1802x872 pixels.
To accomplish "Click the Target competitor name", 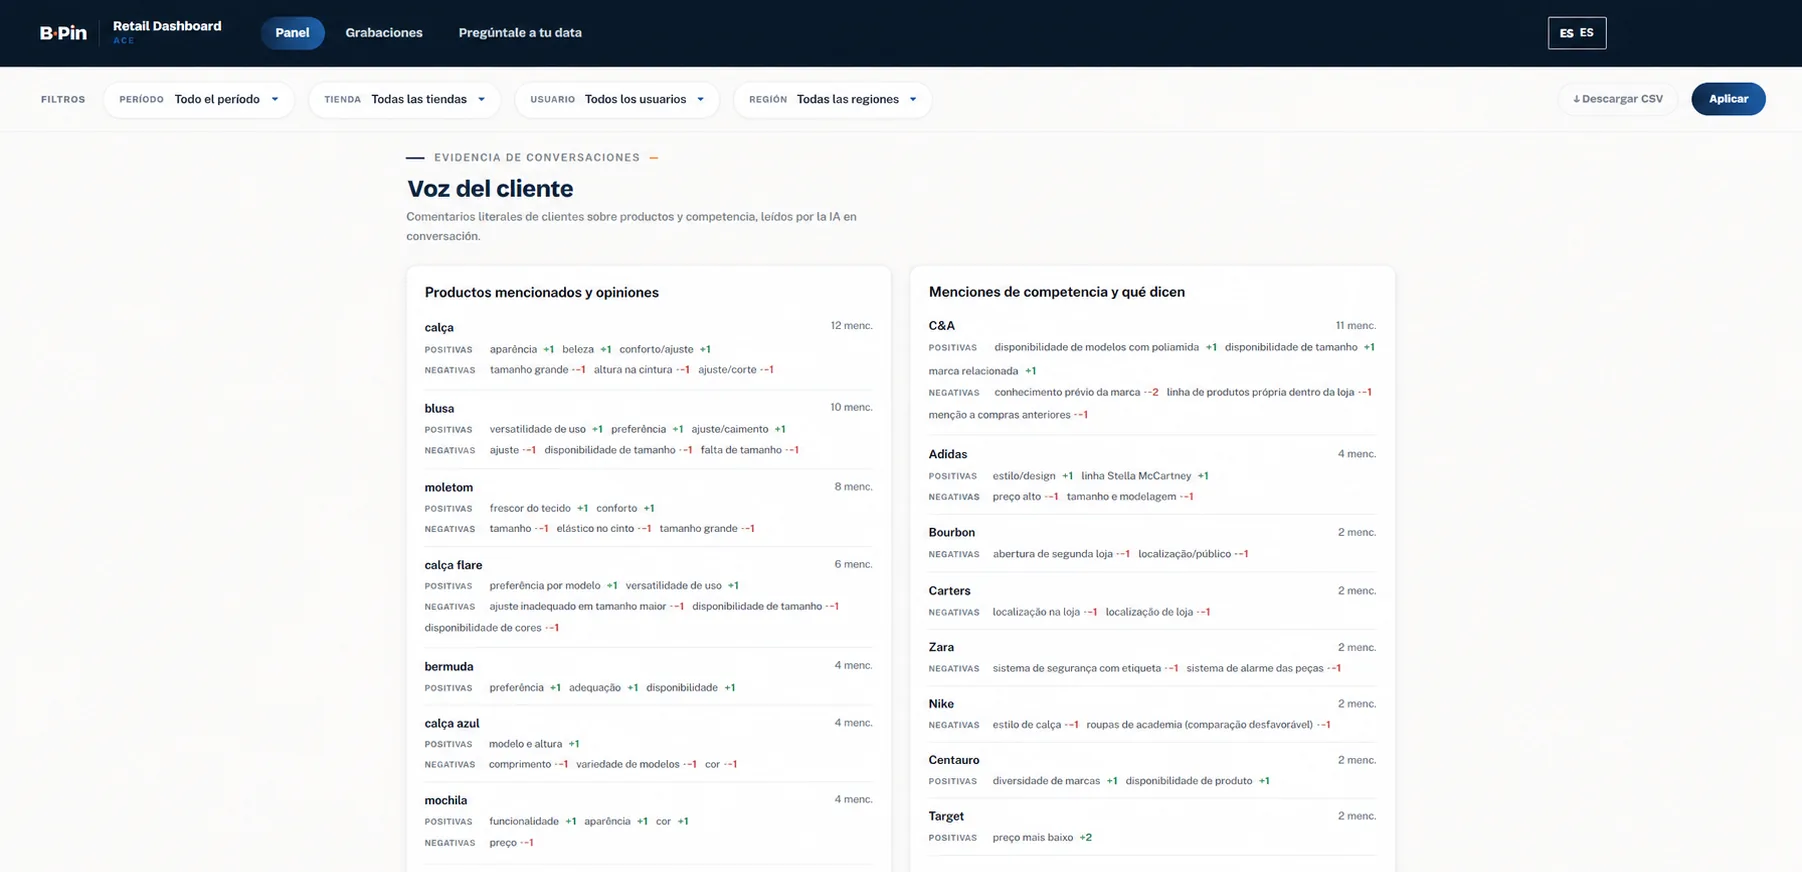I will 946,816.
